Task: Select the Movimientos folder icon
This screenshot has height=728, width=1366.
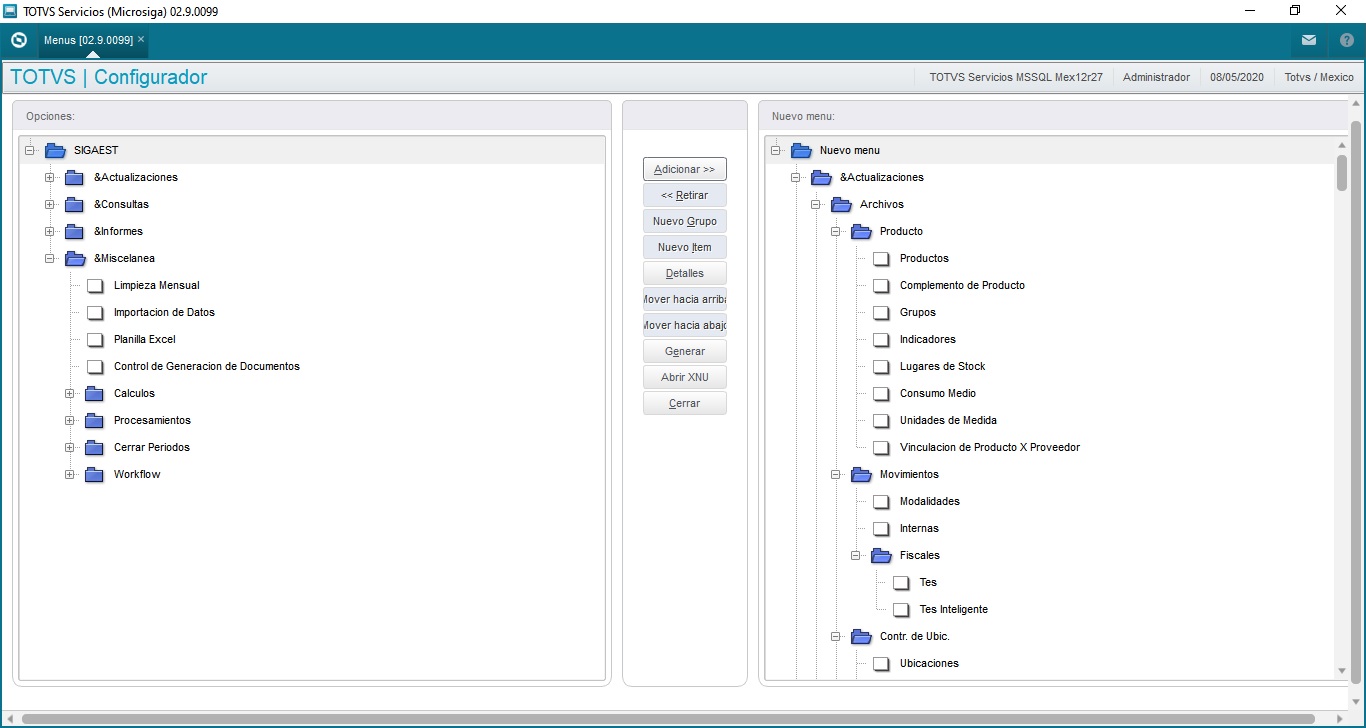Action: pyautogui.click(x=861, y=474)
